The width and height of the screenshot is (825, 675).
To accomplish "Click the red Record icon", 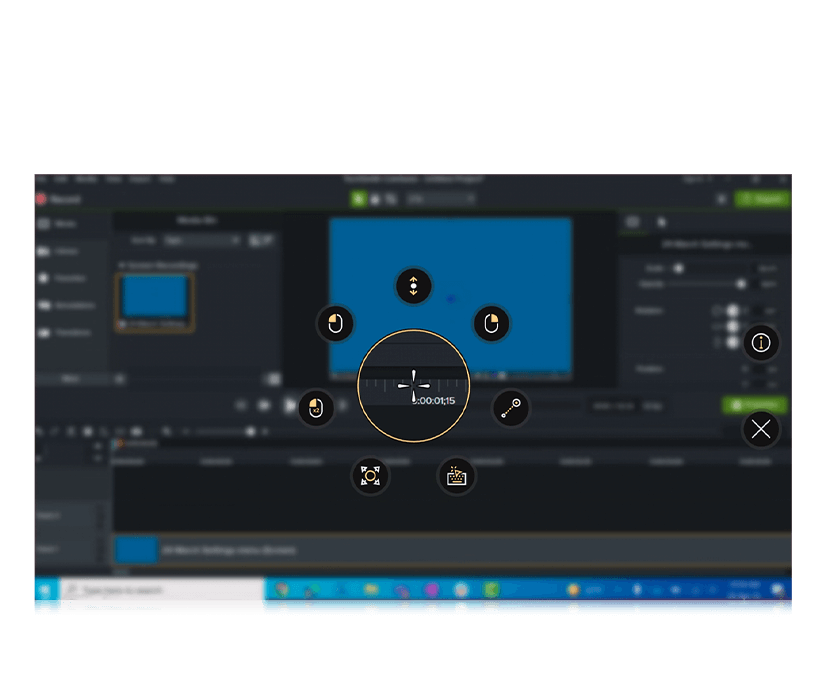I will coord(40,198).
